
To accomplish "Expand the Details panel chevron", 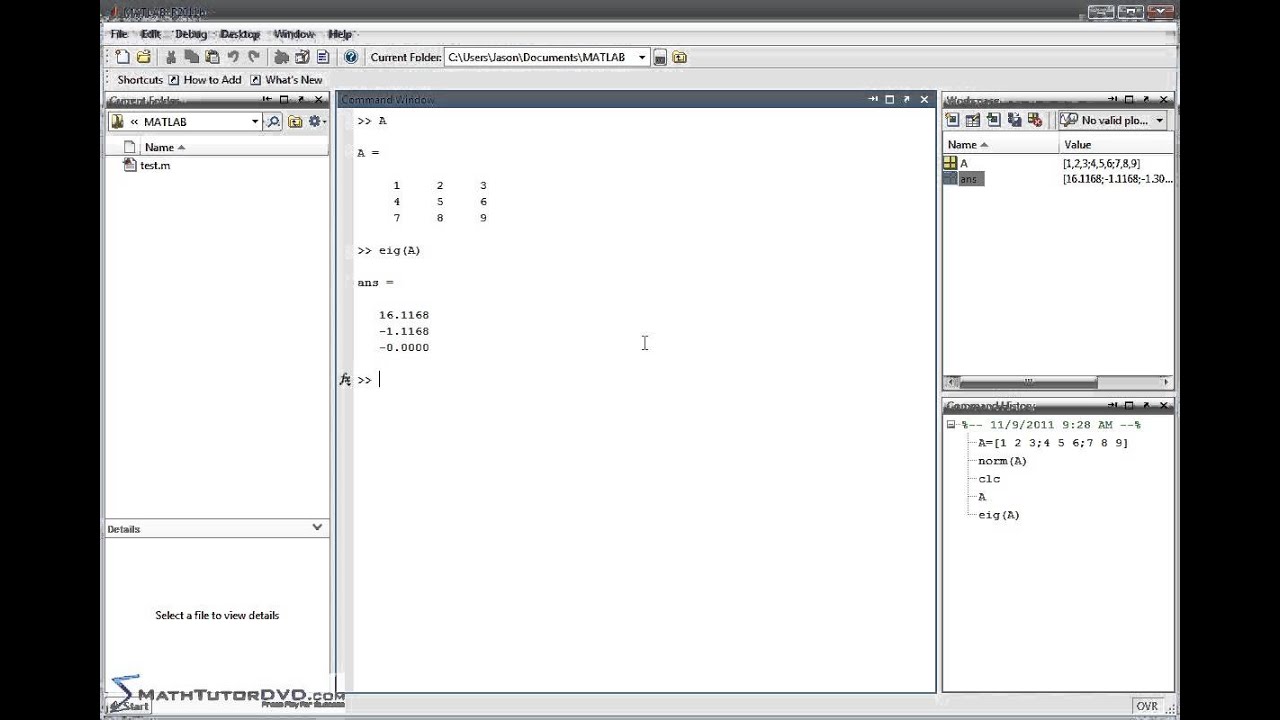I will (x=317, y=527).
